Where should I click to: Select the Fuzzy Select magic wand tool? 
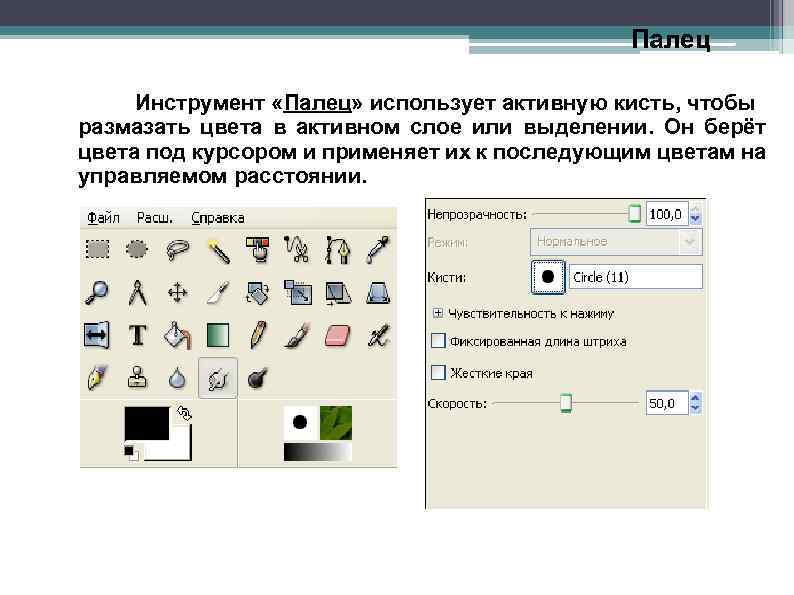[x=218, y=250]
